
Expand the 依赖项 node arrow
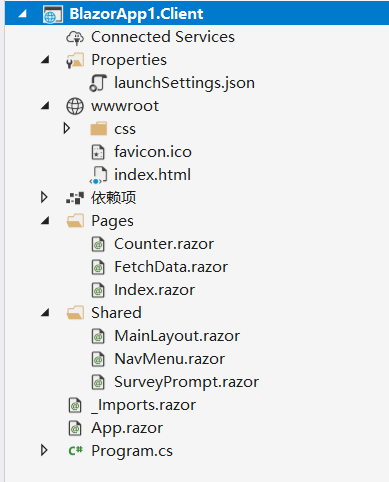coord(44,197)
